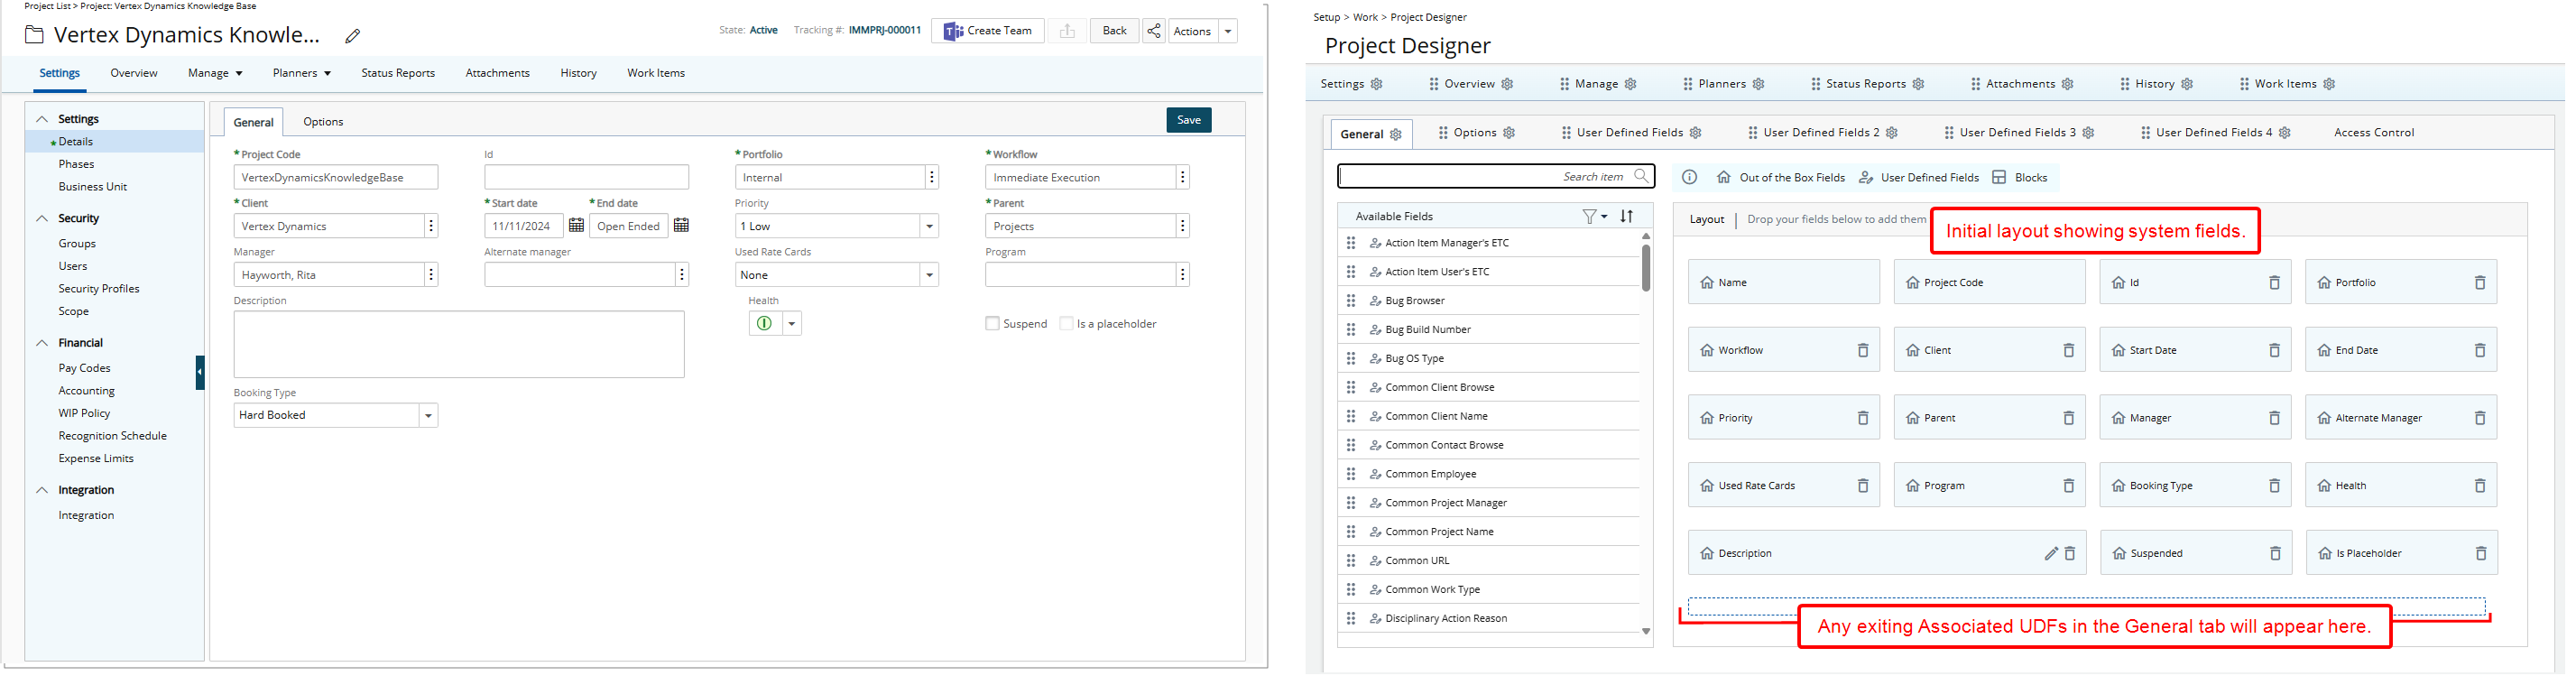Click the sort icon in Available Fields

(1627, 216)
